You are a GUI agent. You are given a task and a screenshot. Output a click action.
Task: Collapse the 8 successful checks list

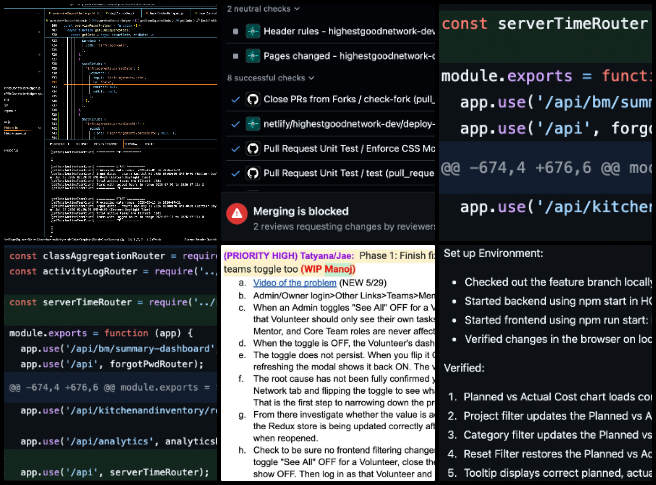[270, 78]
